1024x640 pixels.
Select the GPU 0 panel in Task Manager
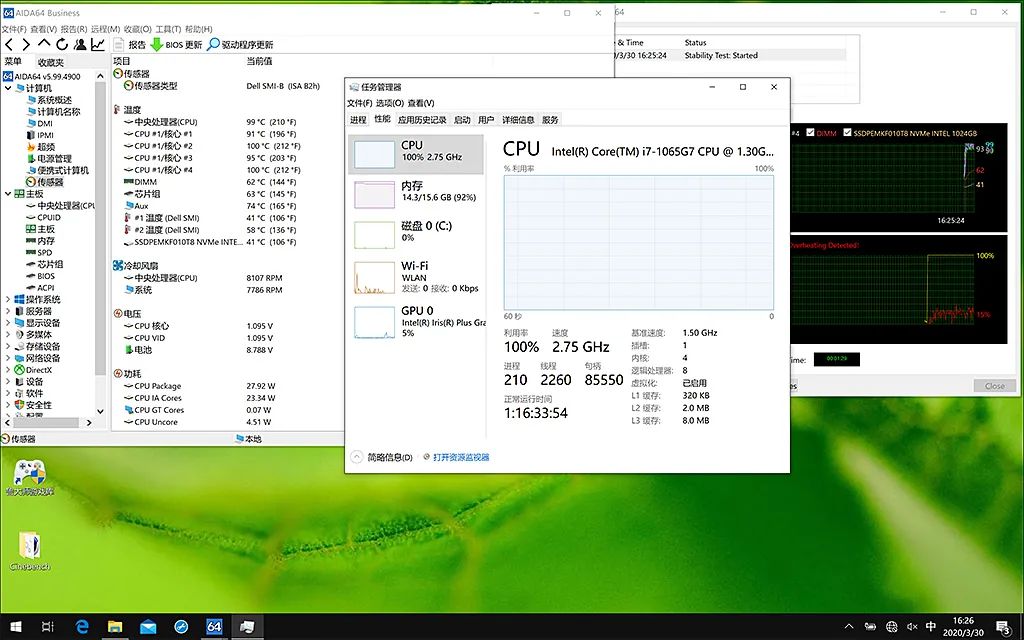click(x=416, y=323)
